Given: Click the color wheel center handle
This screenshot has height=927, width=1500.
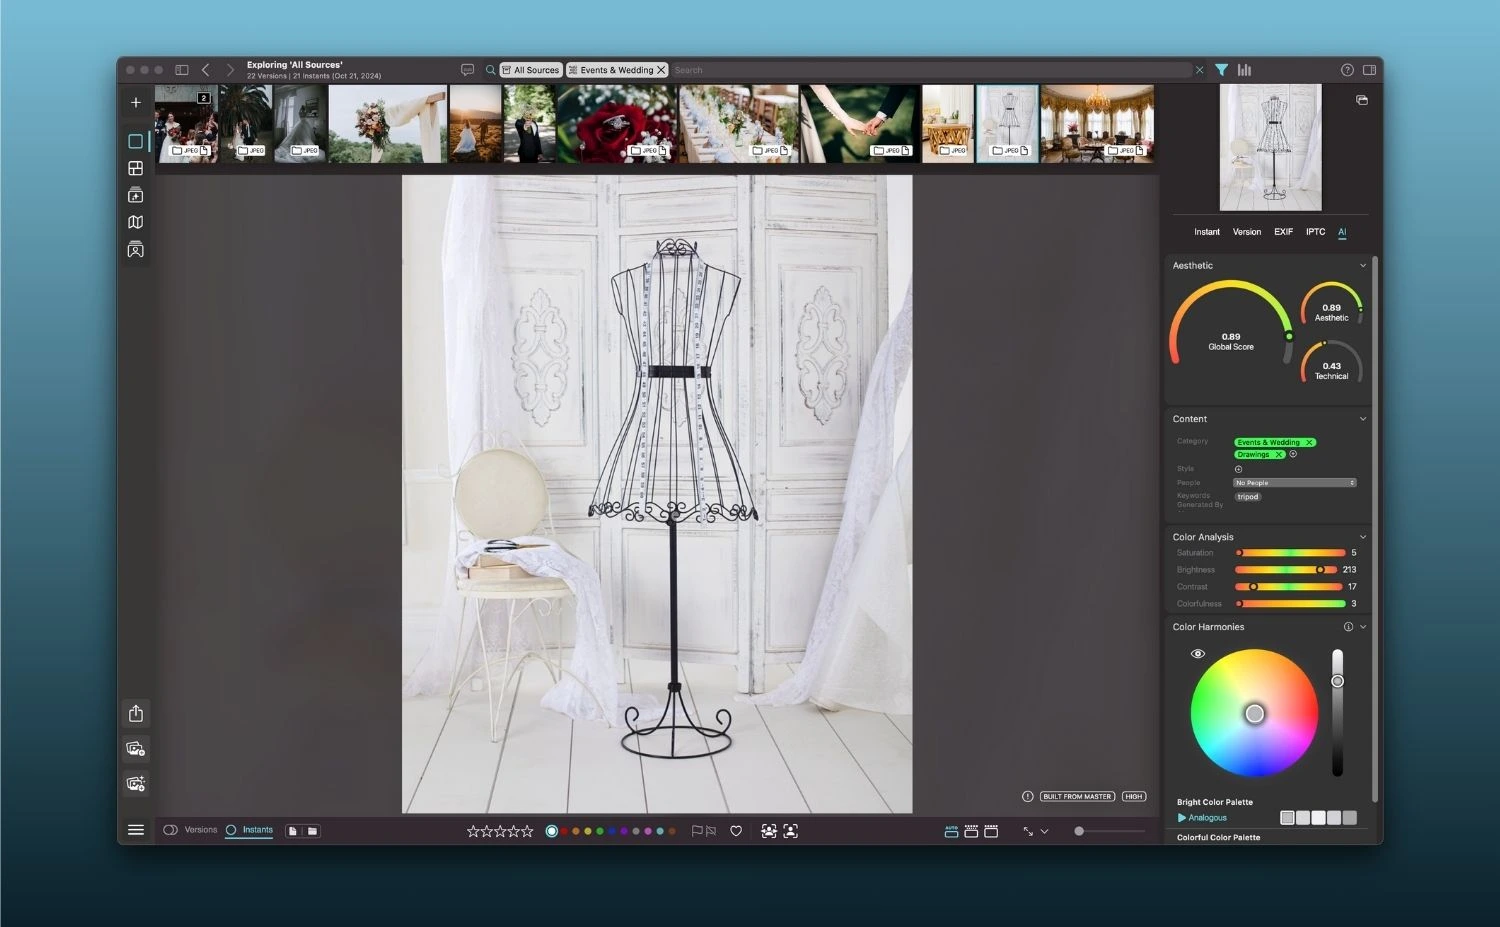Looking at the screenshot, I should 1254,713.
